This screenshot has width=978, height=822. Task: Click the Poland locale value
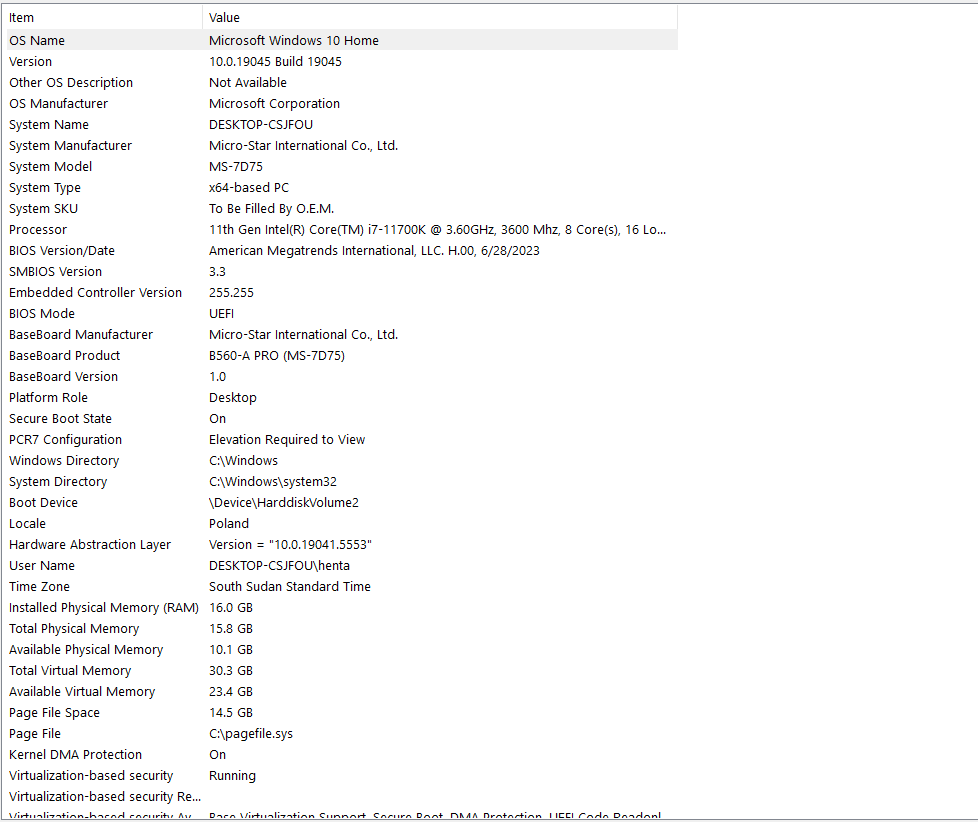(x=229, y=523)
